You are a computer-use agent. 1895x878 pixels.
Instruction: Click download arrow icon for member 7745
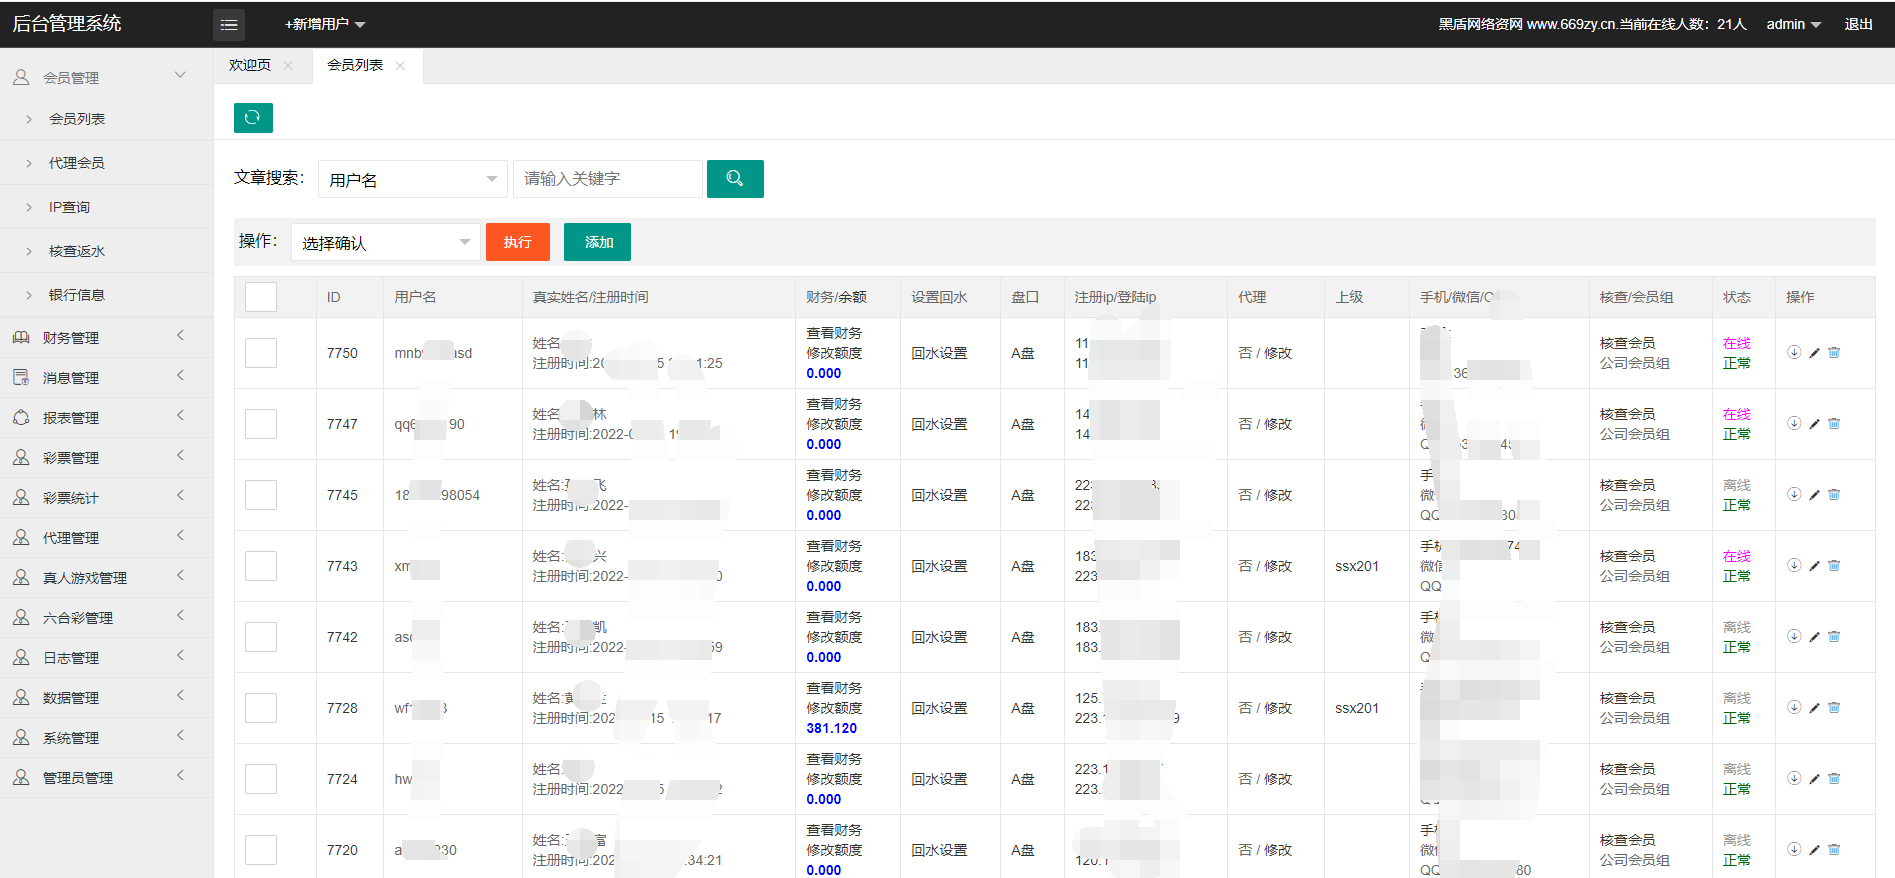pos(1794,495)
